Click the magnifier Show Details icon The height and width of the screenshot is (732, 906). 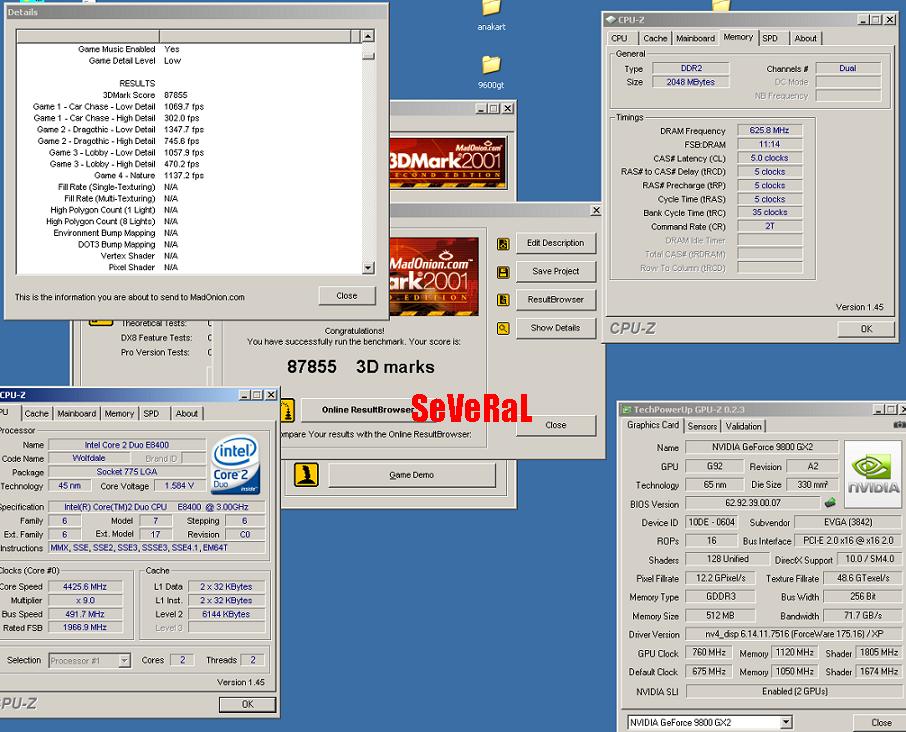click(503, 328)
